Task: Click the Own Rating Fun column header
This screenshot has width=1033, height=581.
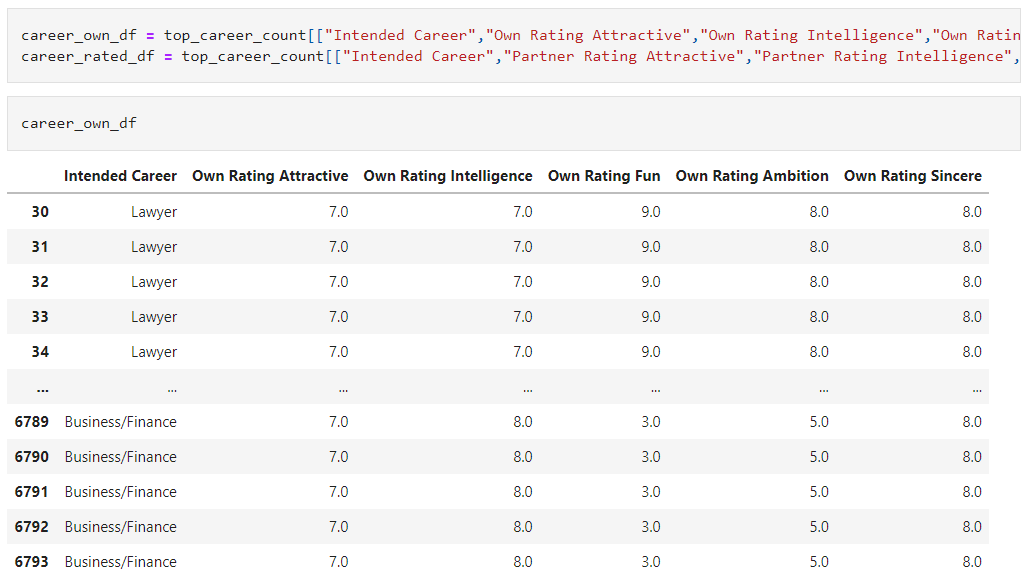Action: 604,176
